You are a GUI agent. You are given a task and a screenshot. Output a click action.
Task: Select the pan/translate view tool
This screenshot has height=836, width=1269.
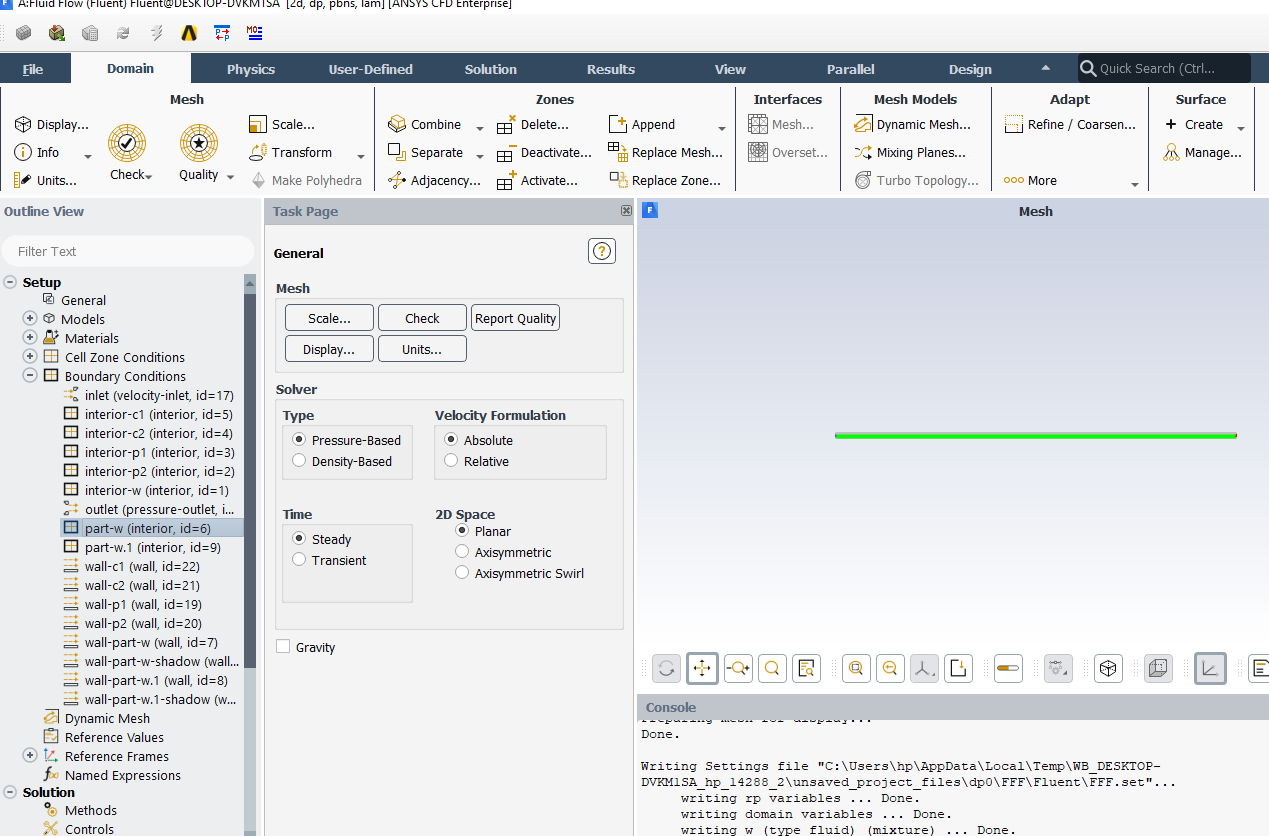(x=702, y=668)
